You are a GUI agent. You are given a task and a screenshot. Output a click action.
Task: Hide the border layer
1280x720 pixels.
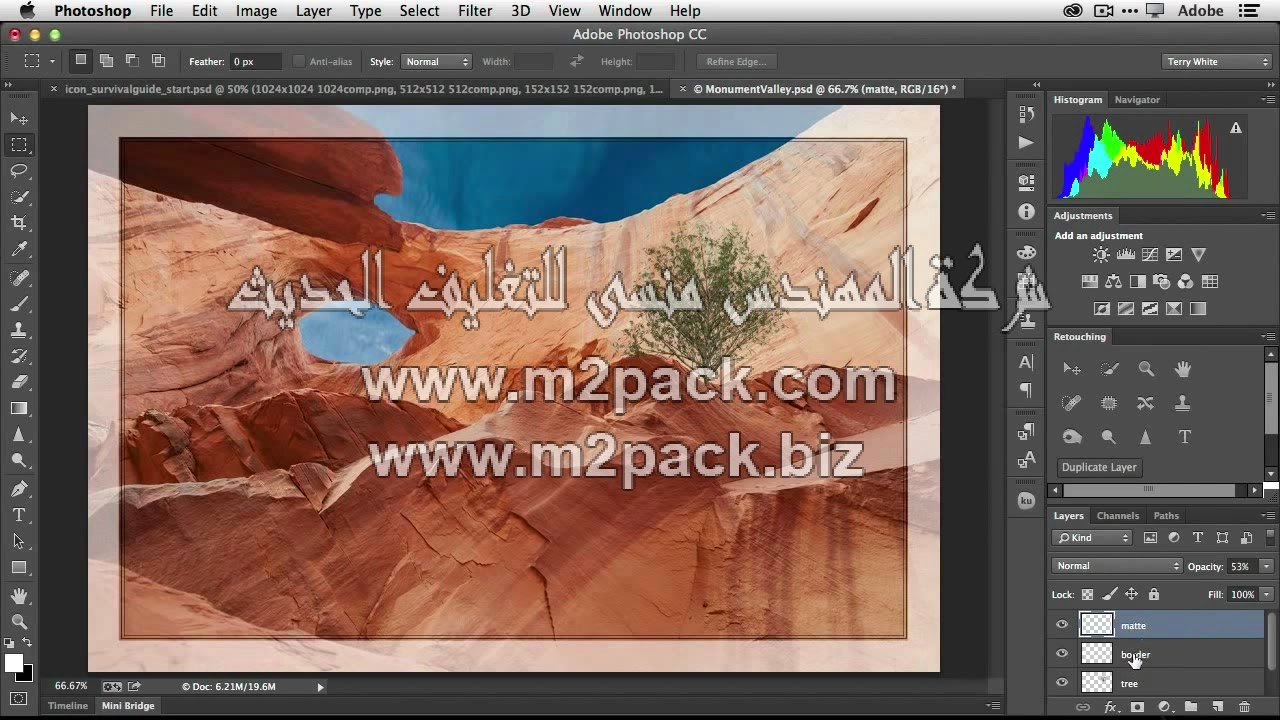click(x=1062, y=654)
